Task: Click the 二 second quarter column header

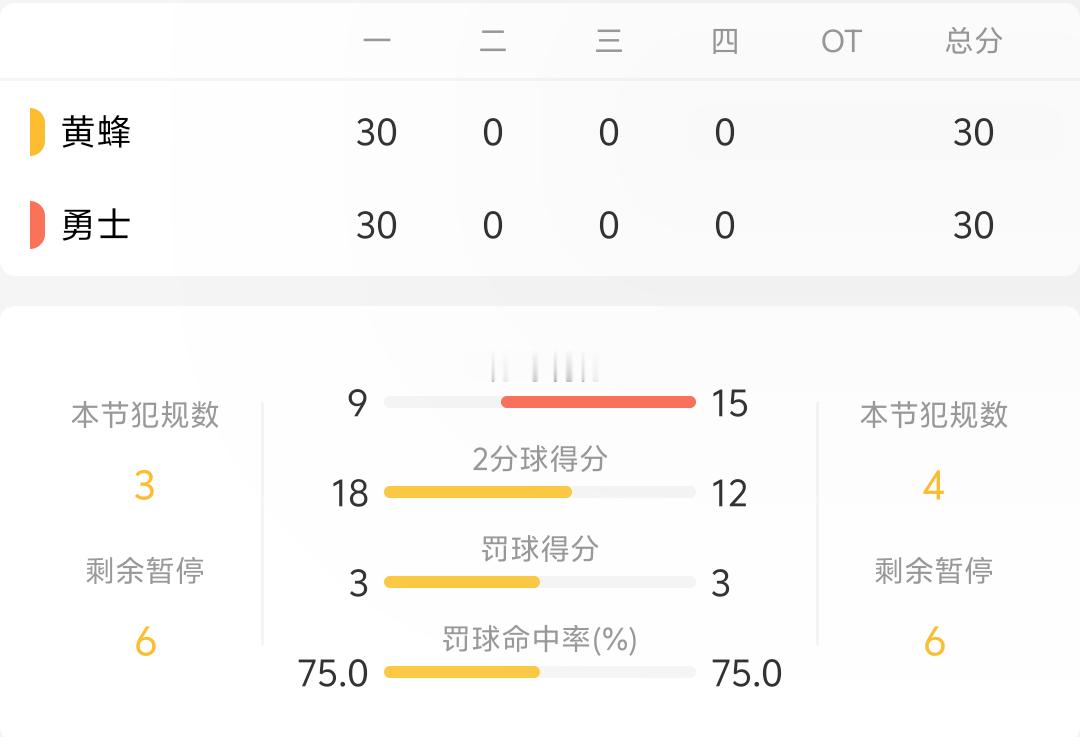Action: coord(493,41)
